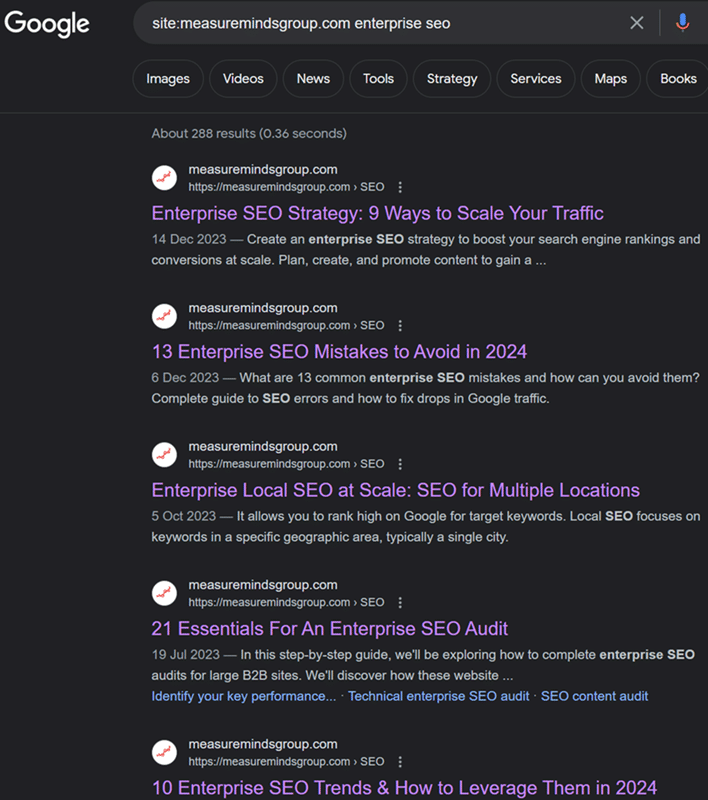
Task: Switch to the Images filter
Action: [x=168, y=79]
